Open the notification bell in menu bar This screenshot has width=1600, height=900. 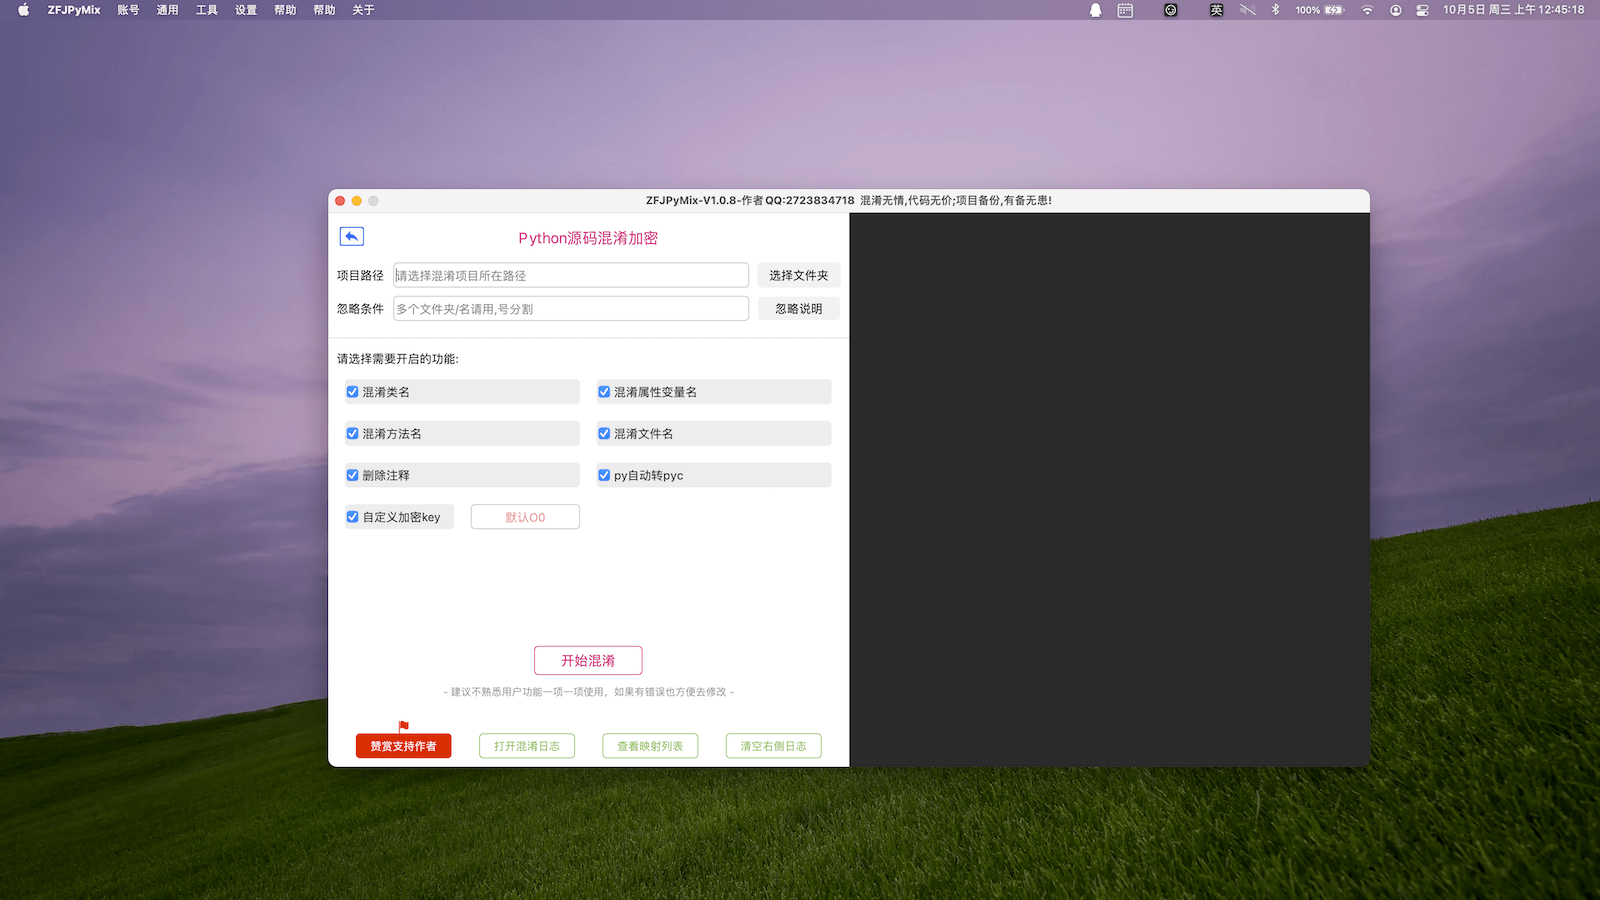[1095, 10]
